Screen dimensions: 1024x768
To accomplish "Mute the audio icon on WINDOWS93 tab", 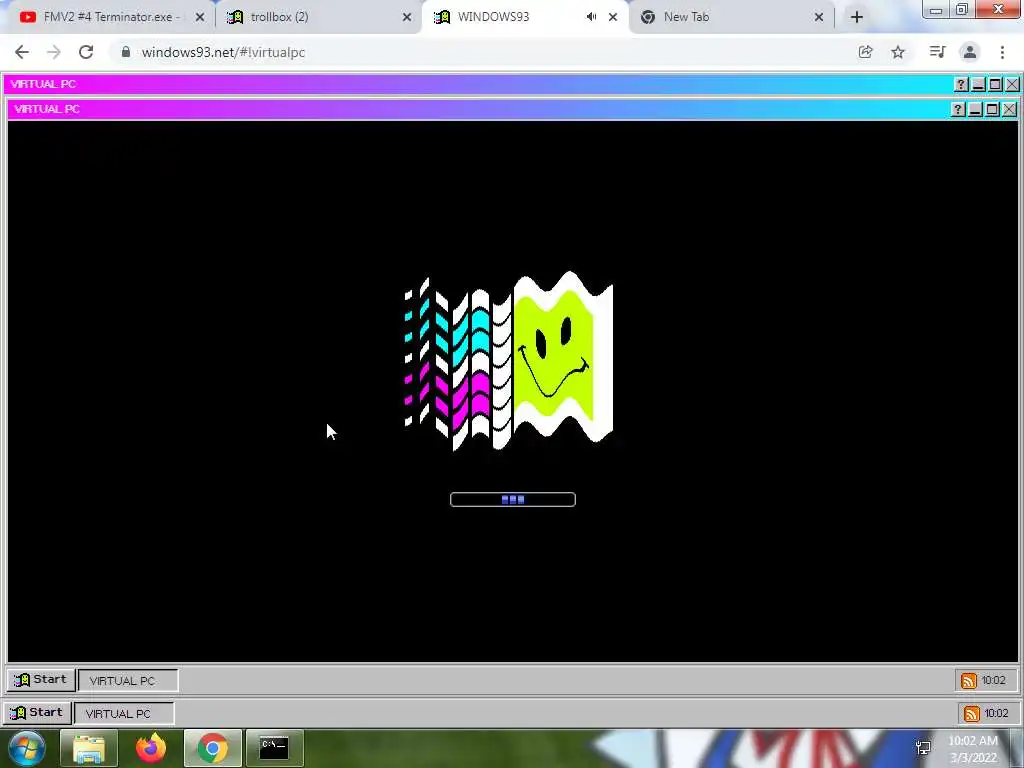I will click(591, 17).
